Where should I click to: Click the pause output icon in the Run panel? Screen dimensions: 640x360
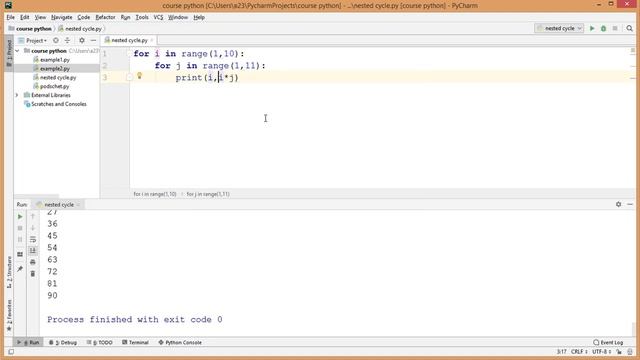20,240
